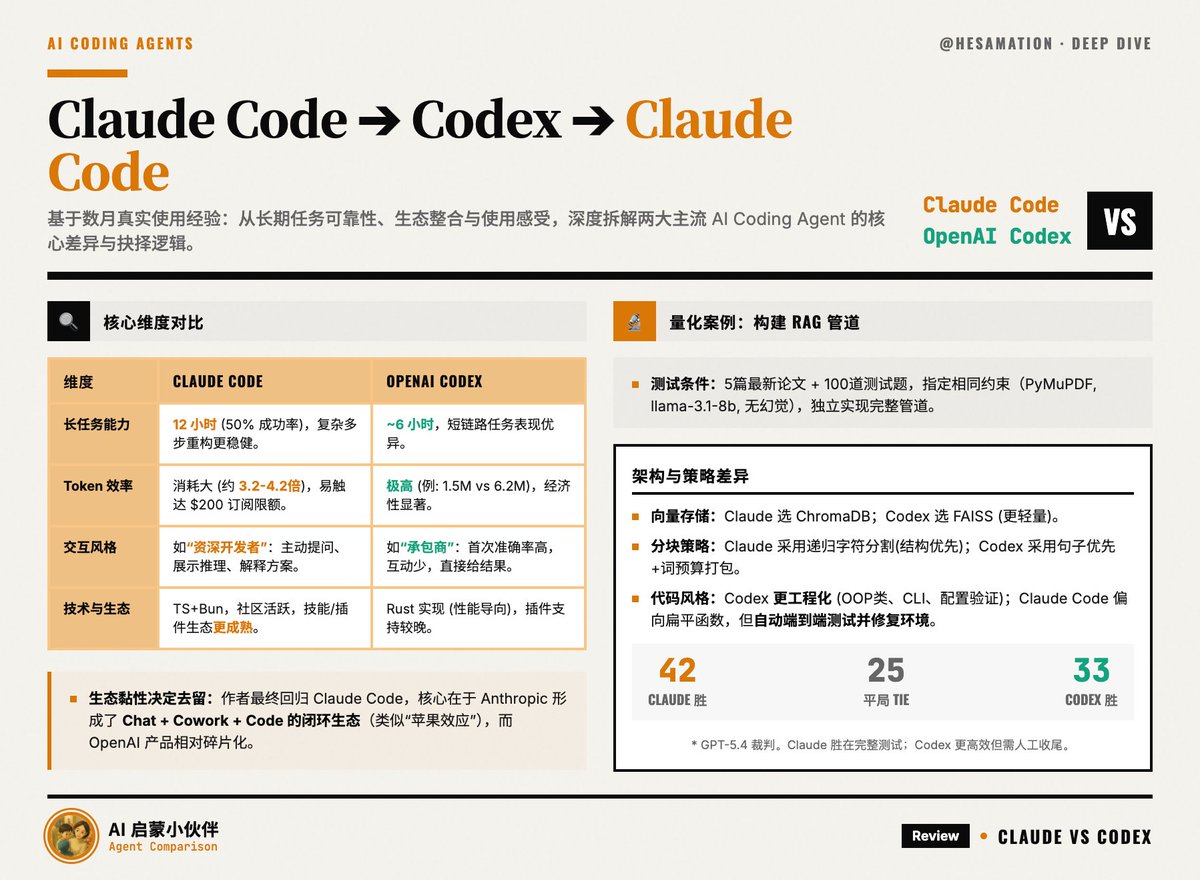The width and height of the screenshot is (1200, 880).
Task: Click the score 33
Action: pyautogui.click(x=1091, y=669)
